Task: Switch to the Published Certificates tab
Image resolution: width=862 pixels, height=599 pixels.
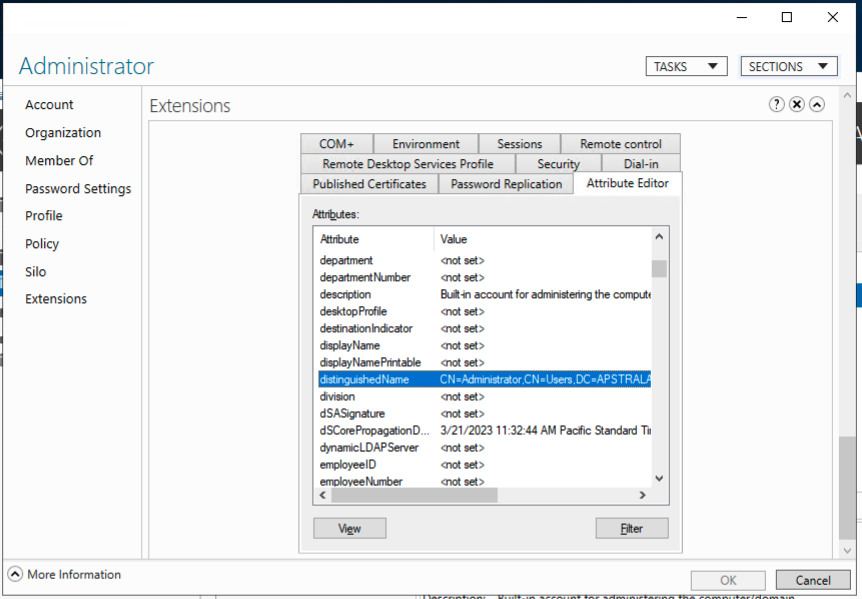Action: pos(369,183)
